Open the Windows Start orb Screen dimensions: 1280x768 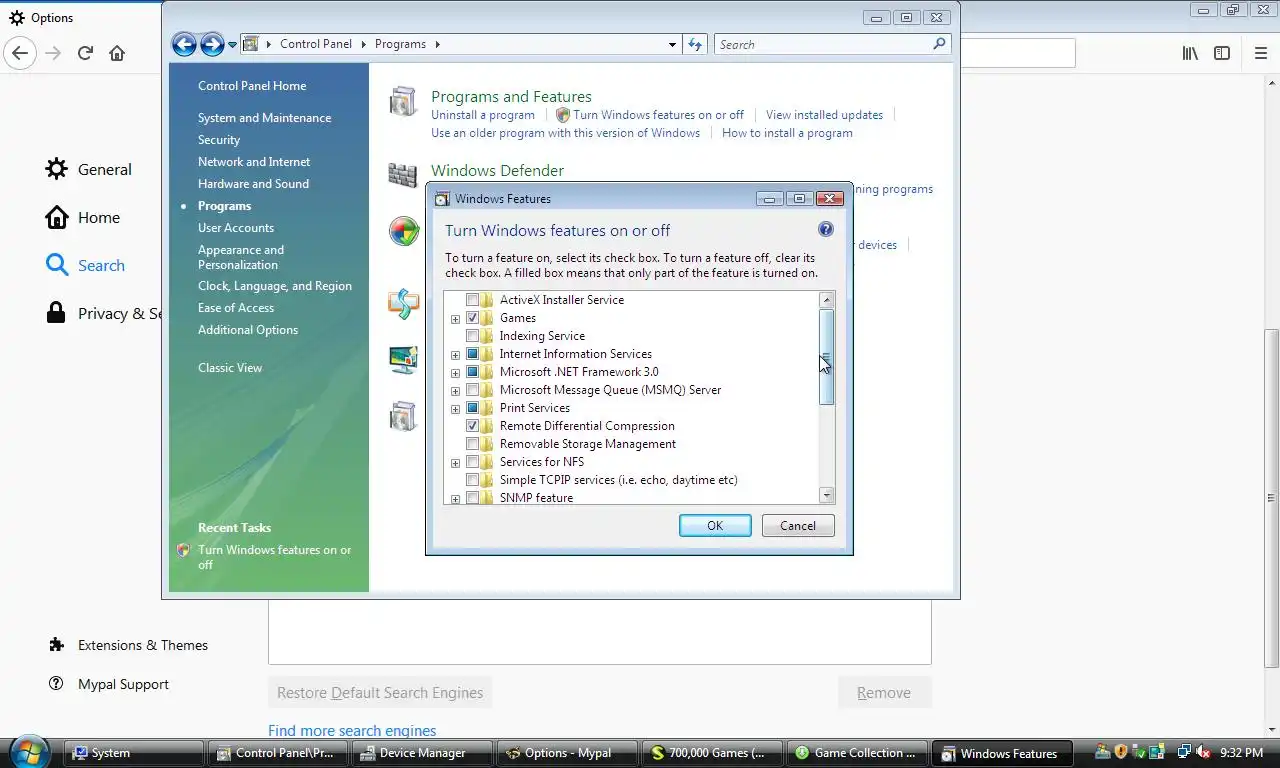click(28, 752)
